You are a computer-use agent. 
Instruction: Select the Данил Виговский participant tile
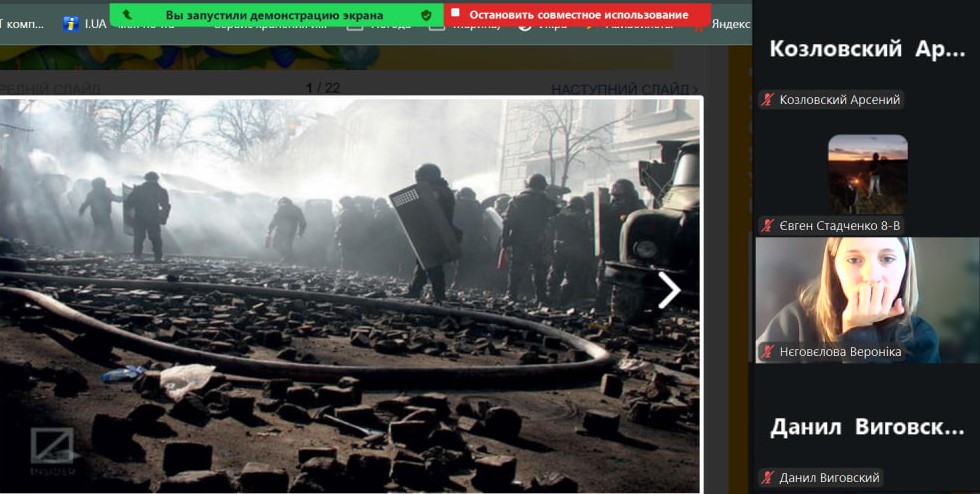[x=866, y=428]
